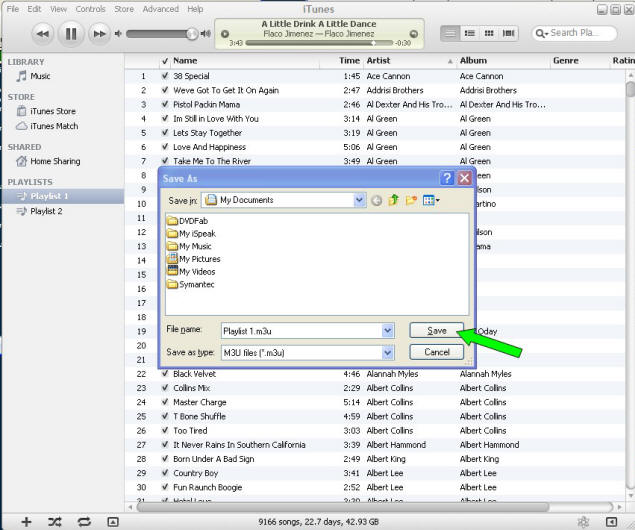This screenshot has width=635, height=530.
Task: Click the left arrow icon in the now-playing display
Action: pyautogui.click(x=225, y=34)
